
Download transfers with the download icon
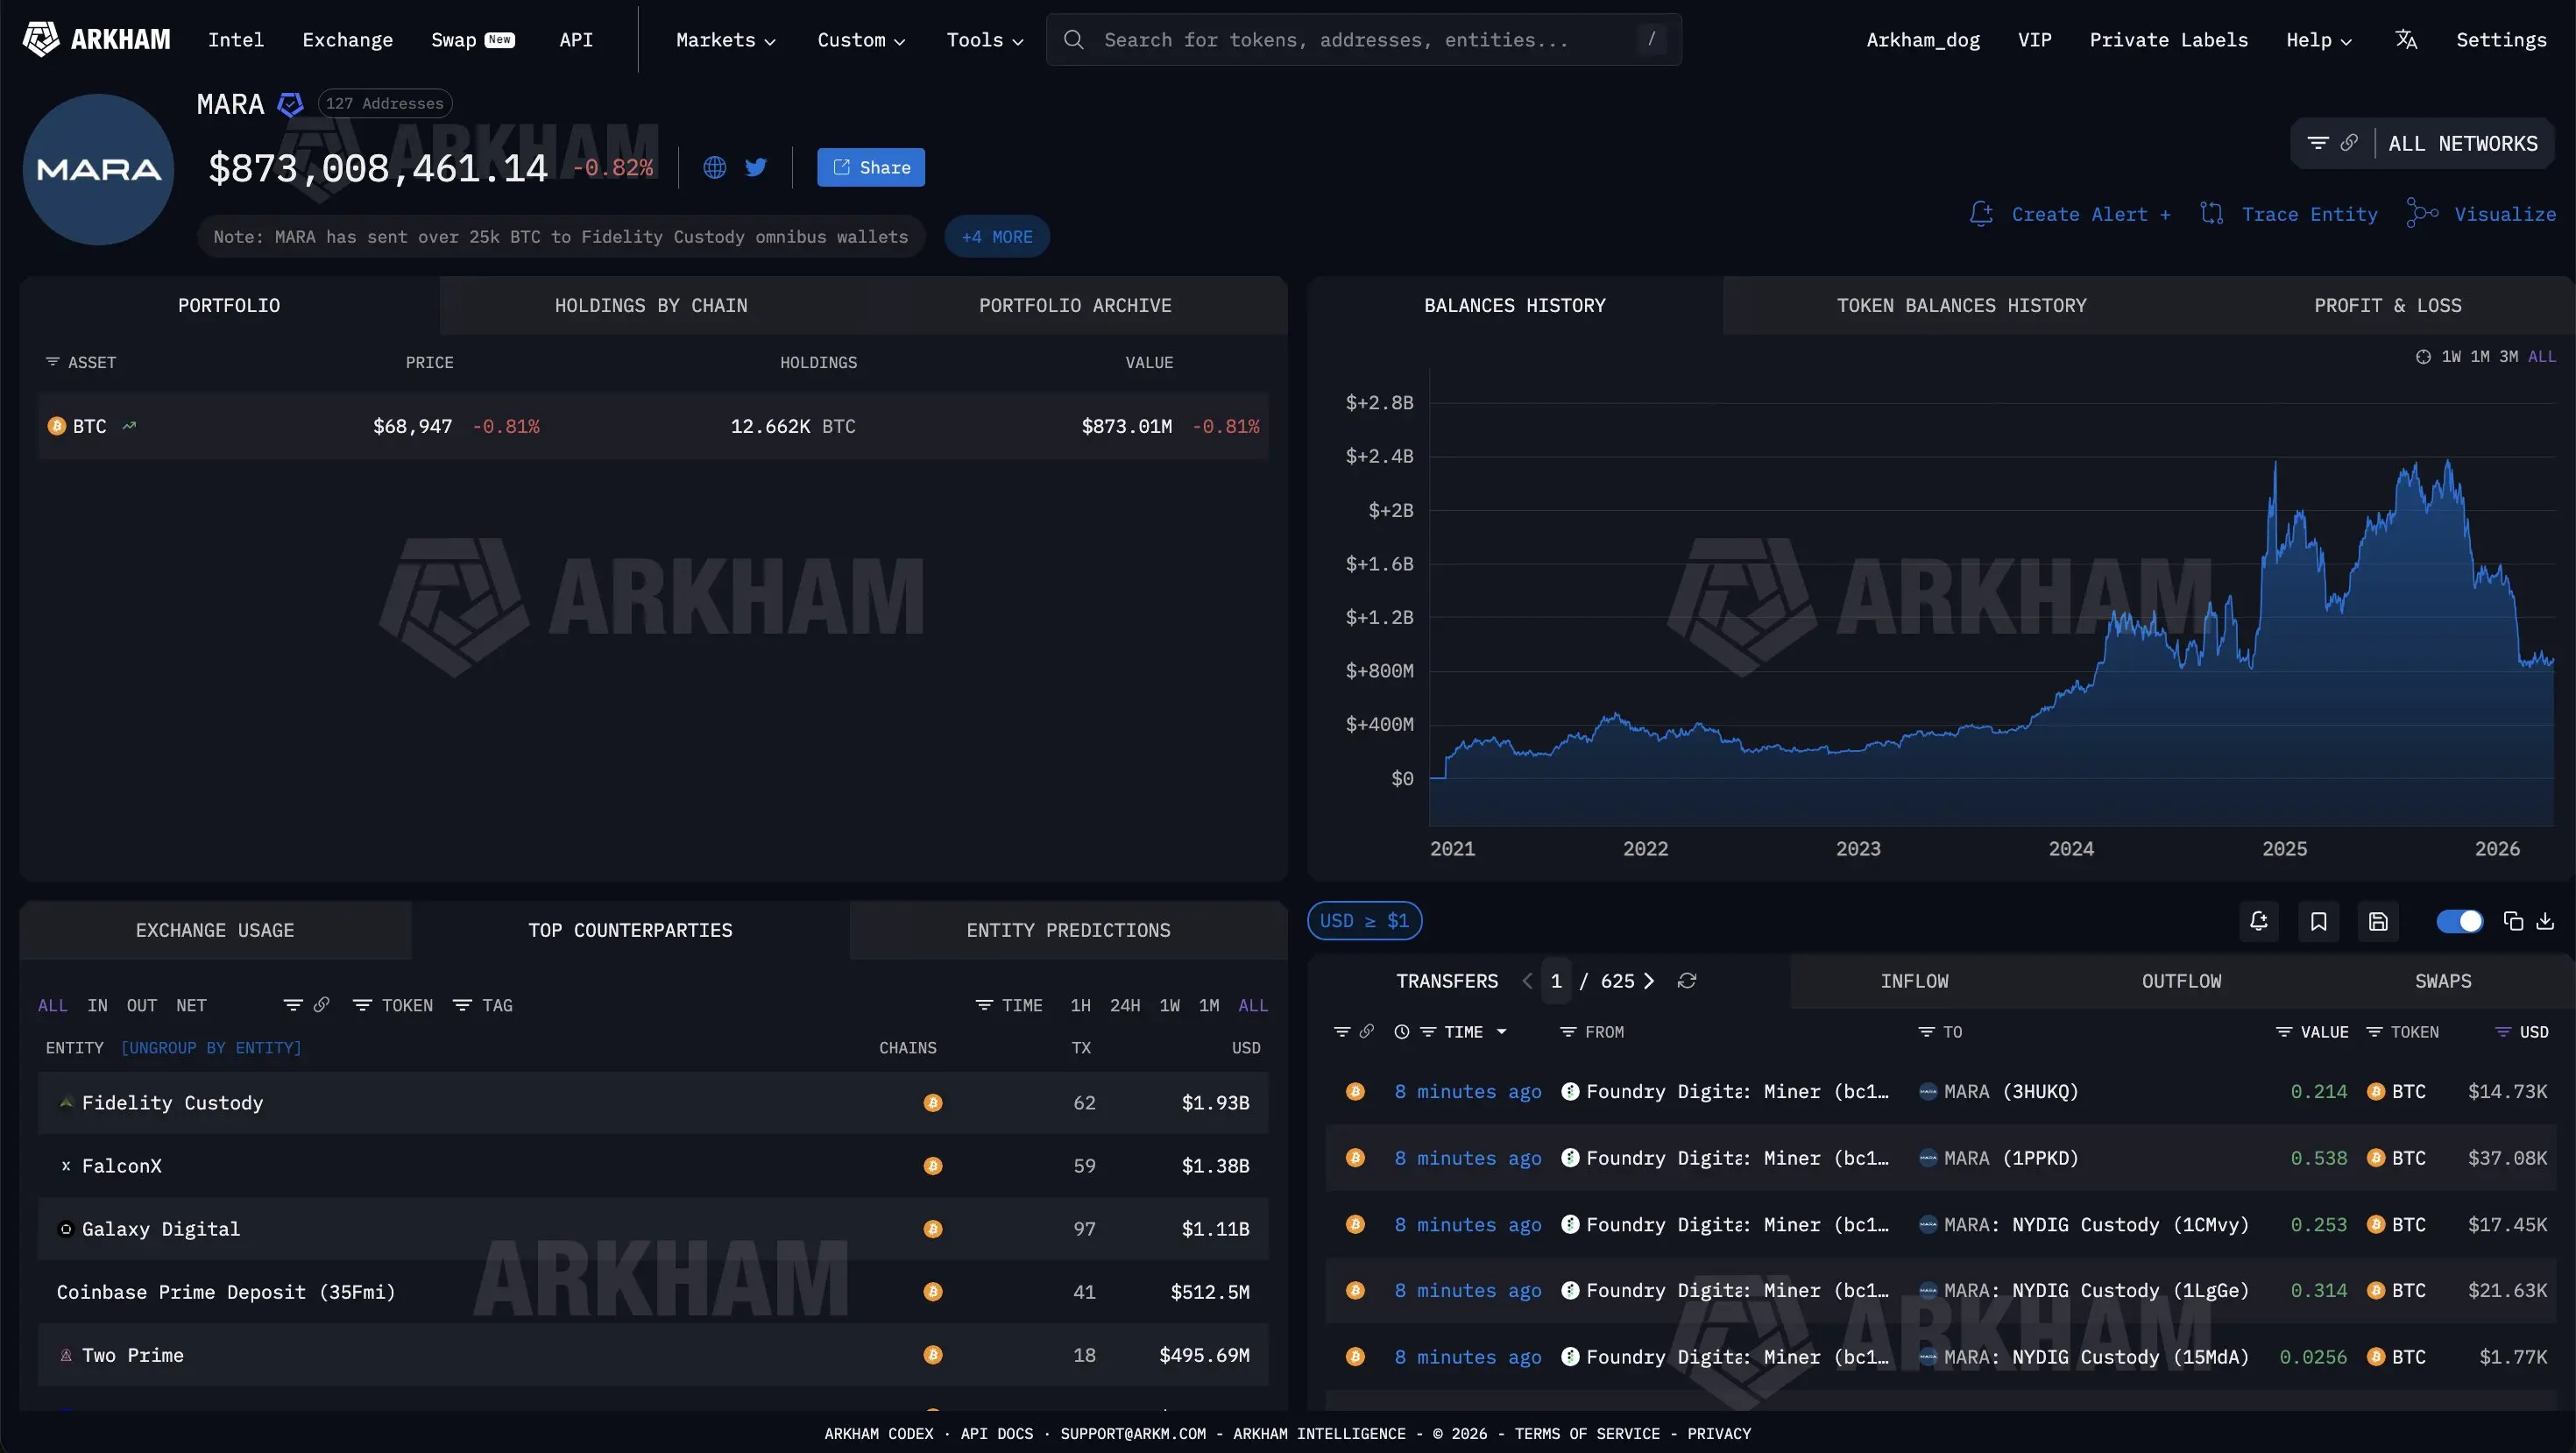2545,921
